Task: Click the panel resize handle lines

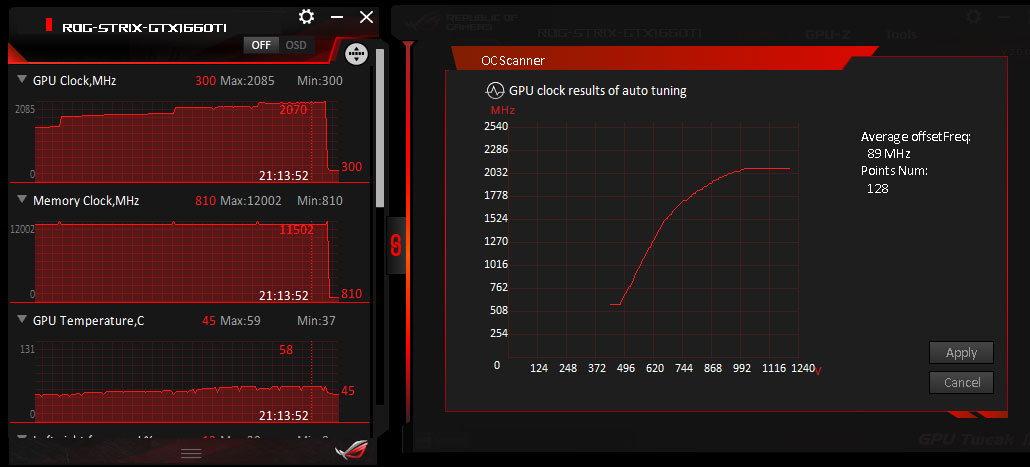Action: pos(191,453)
